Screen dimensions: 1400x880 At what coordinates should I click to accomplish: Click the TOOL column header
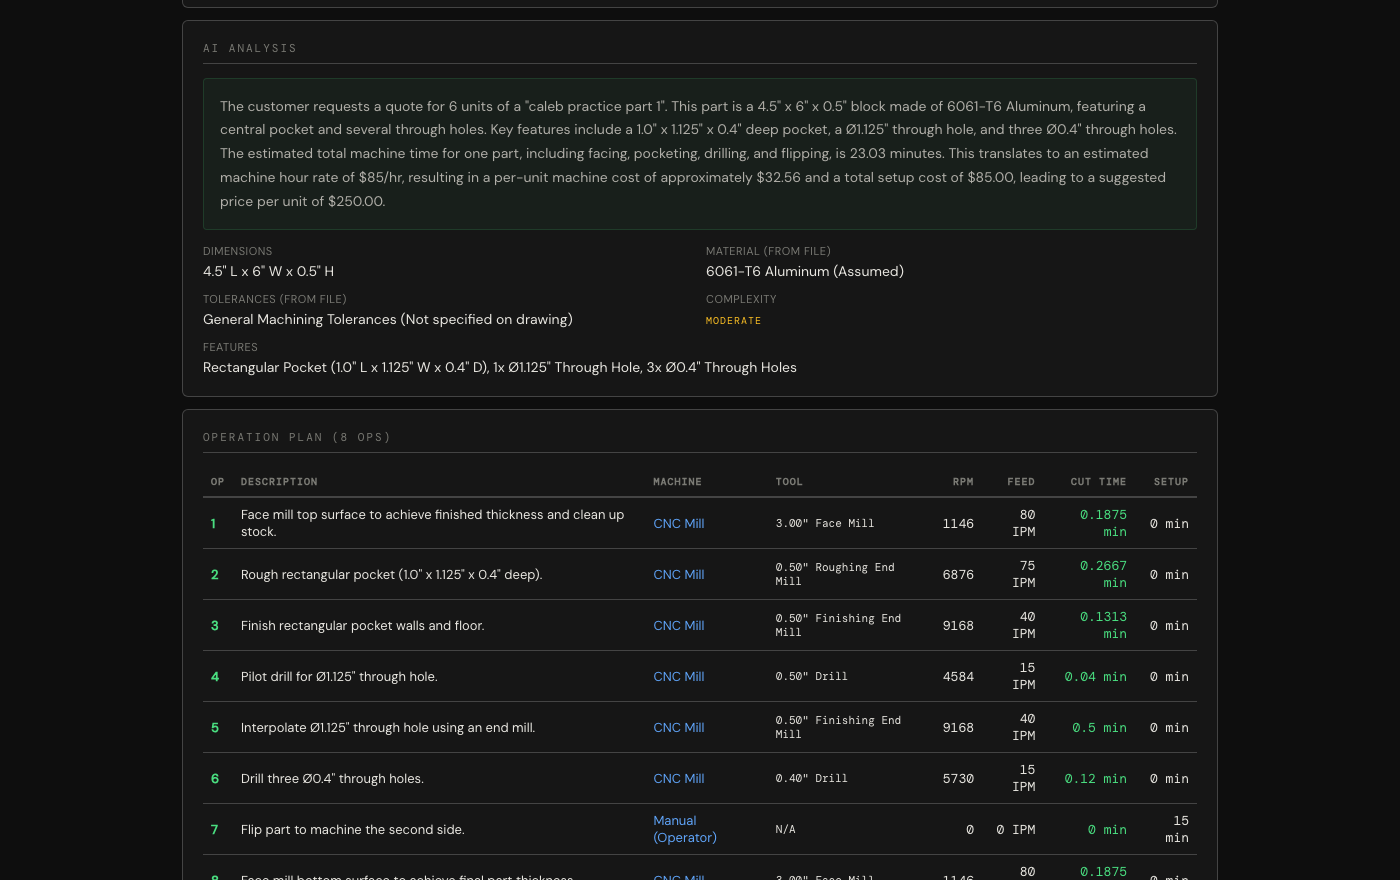[789, 482]
